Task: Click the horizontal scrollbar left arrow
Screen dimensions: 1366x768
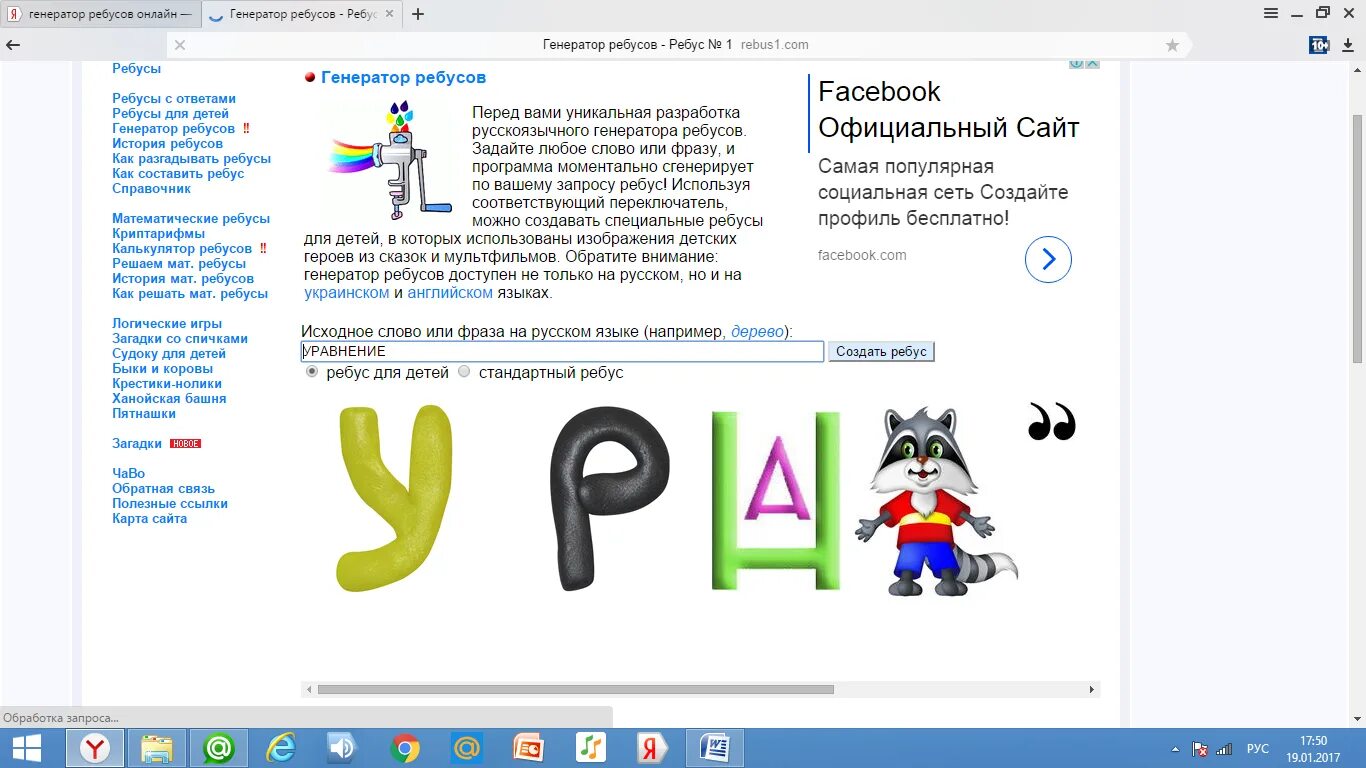Action: [309, 689]
